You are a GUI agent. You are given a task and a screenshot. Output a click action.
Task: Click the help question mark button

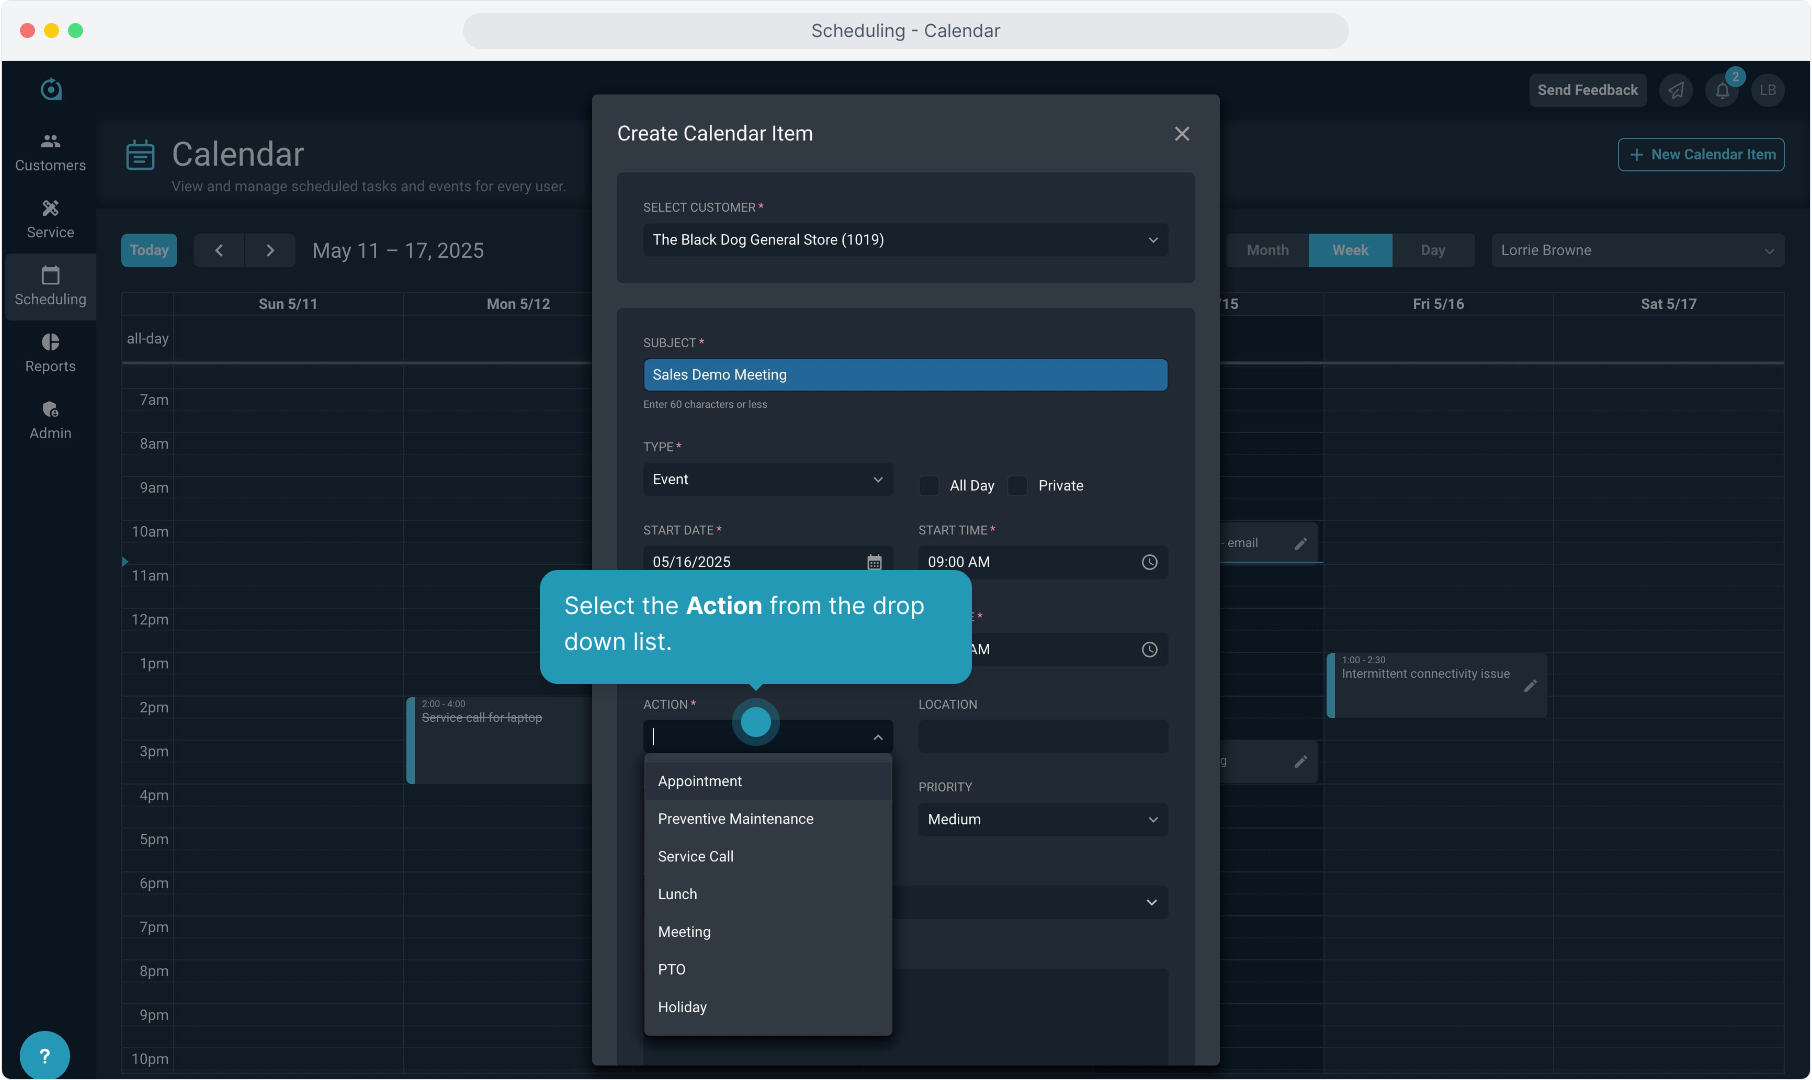click(44, 1055)
